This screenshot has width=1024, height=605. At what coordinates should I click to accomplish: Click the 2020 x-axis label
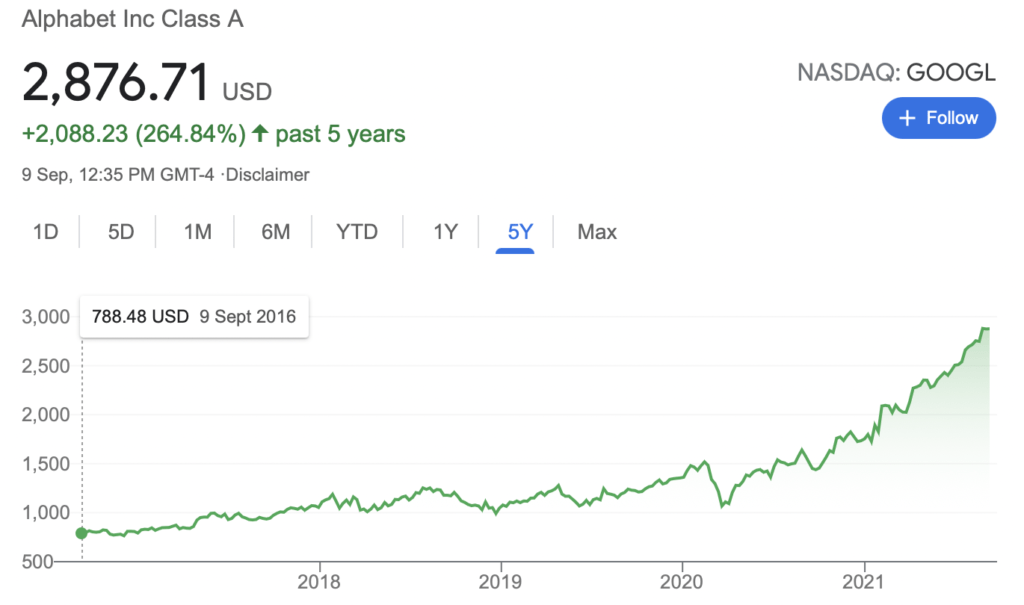coord(683,581)
